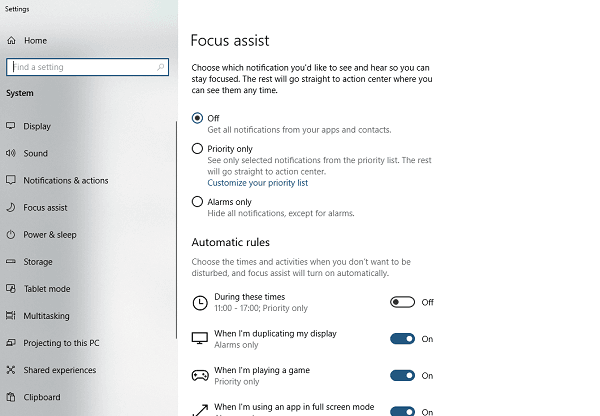600x416 pixels.
Task: Click the Find a setting search box
Action: [87, 67]
